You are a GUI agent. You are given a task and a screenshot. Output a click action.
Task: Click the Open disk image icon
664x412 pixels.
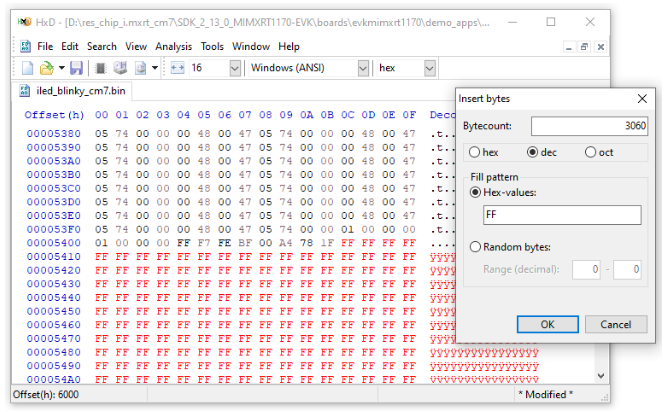pos(141,68)
